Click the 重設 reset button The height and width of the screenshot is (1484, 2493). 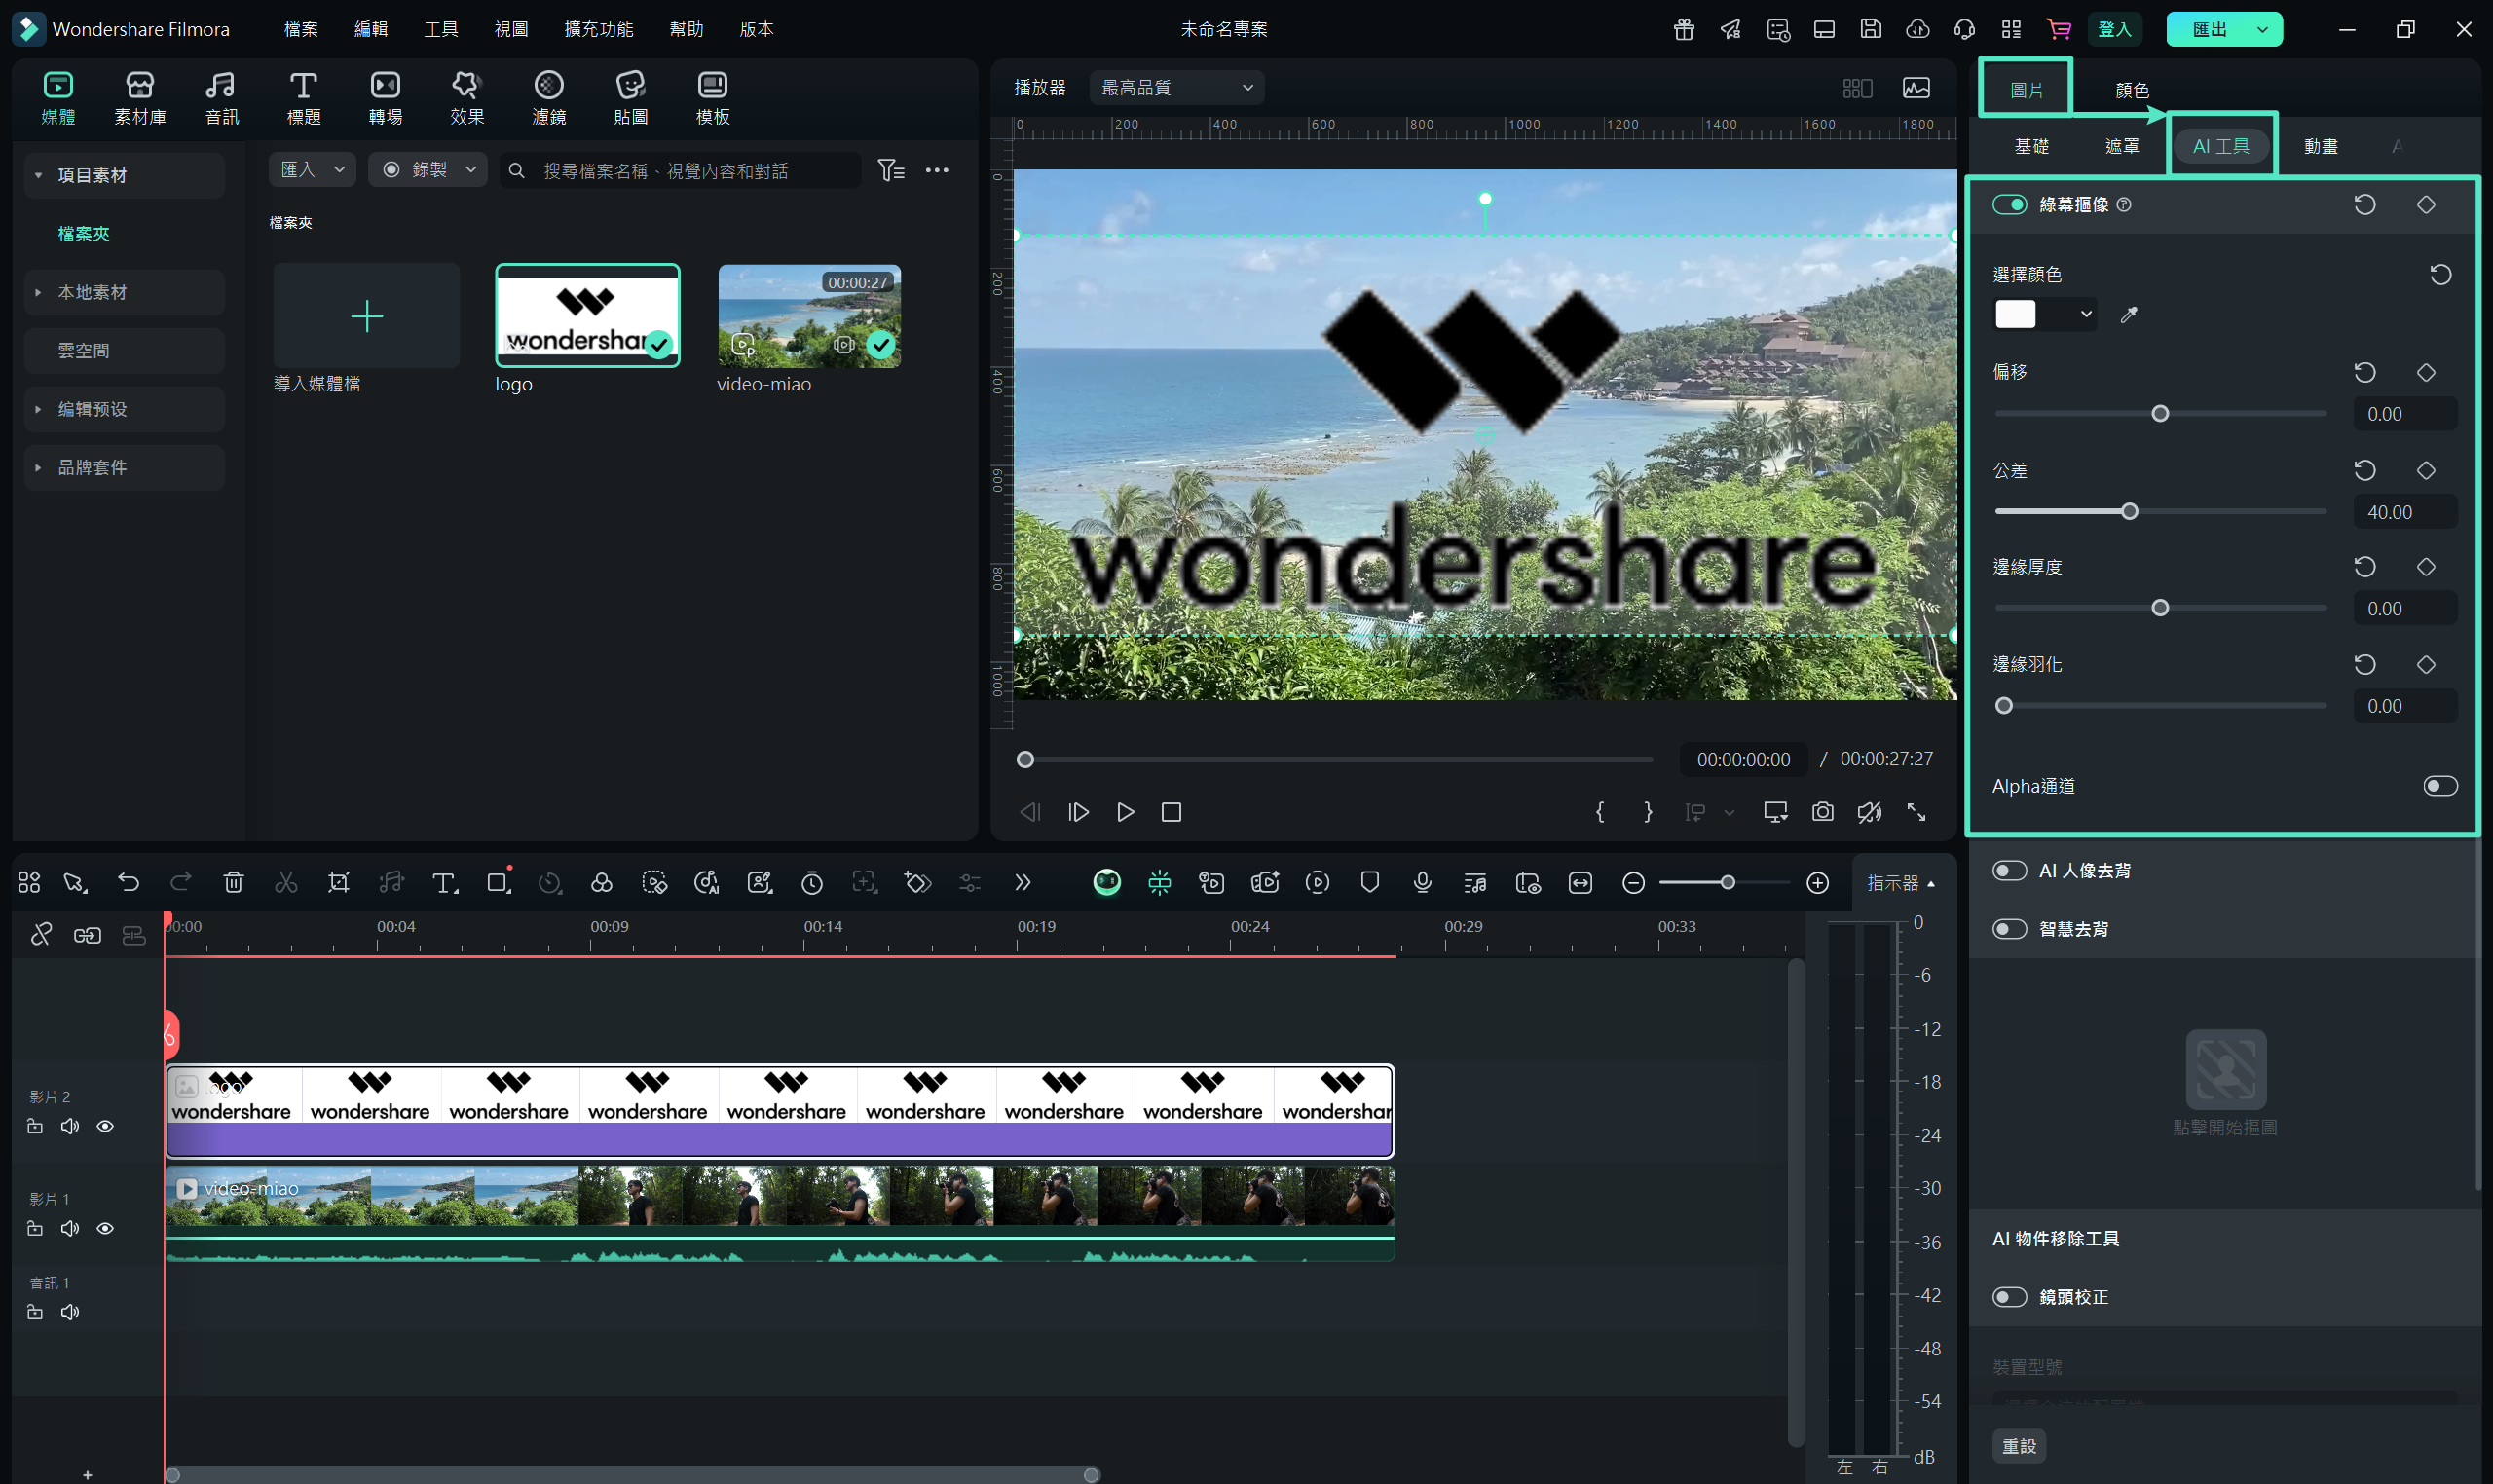click(x=2018, y=1446)
